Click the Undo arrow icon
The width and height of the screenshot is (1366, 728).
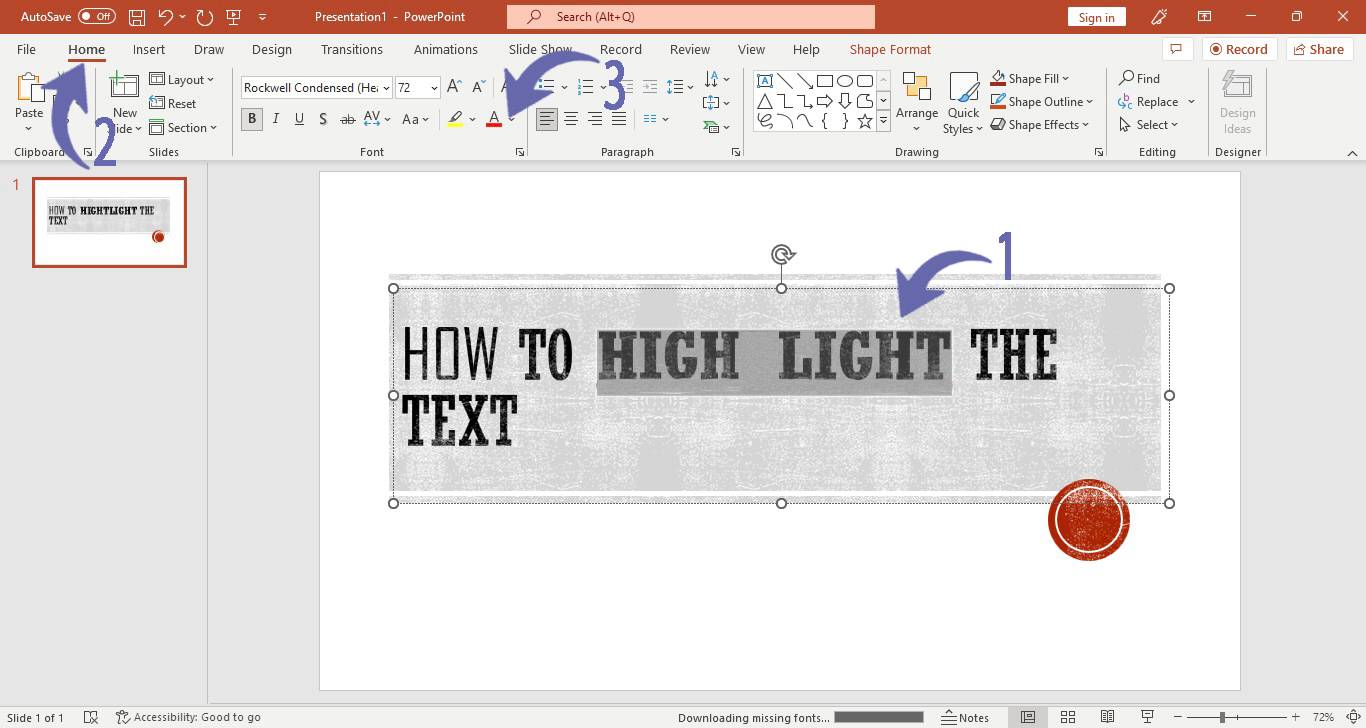point(166,17)
